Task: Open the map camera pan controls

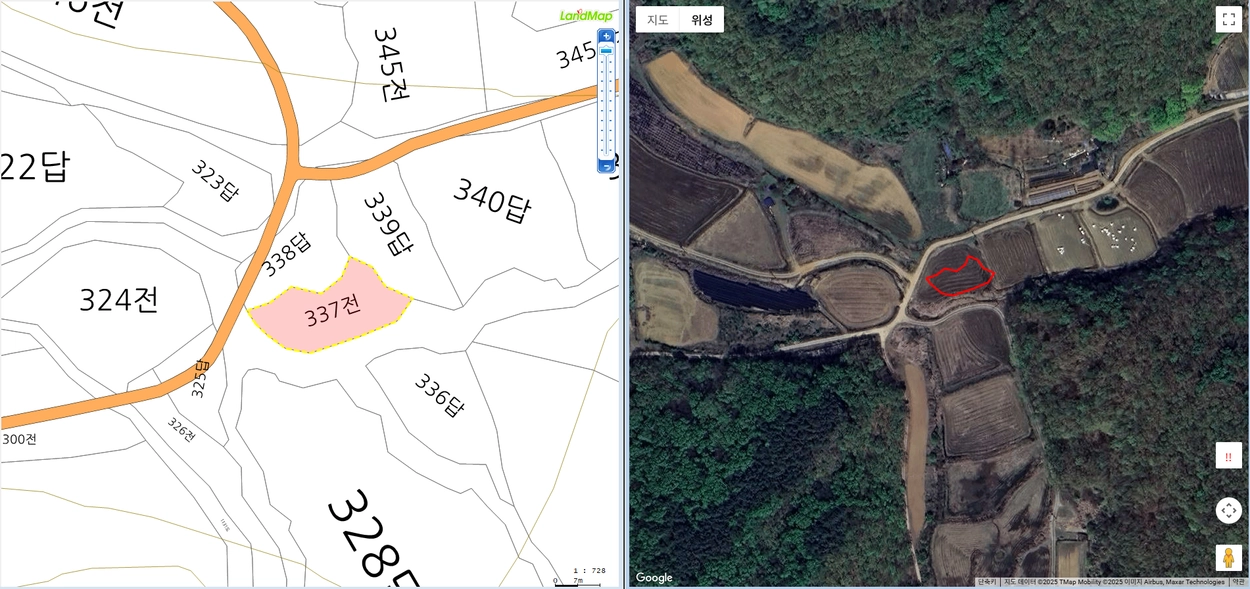Action: (1229, 510)
